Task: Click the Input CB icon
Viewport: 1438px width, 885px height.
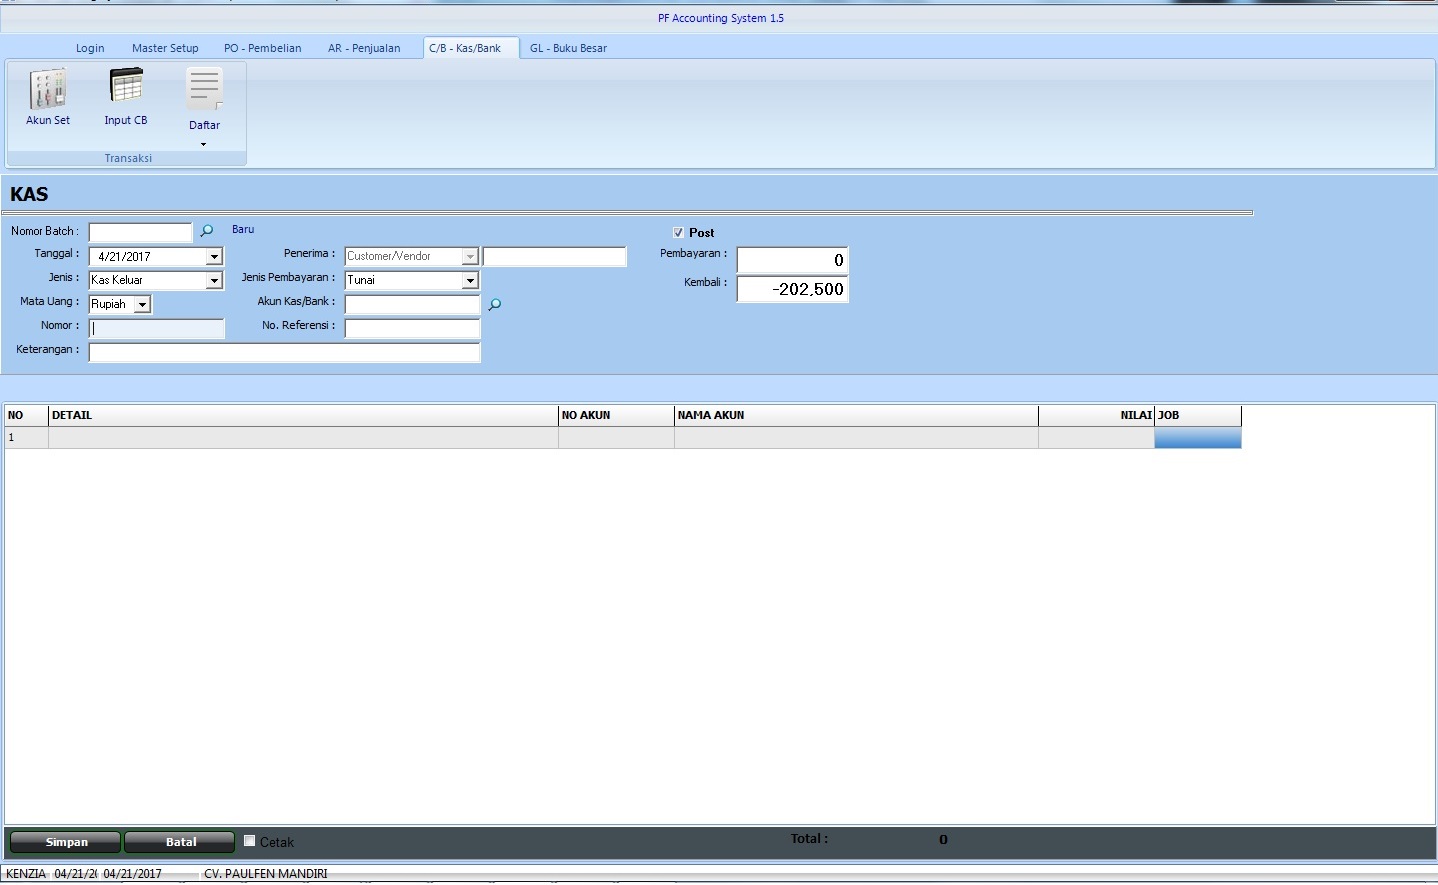Action: point(126,88)
